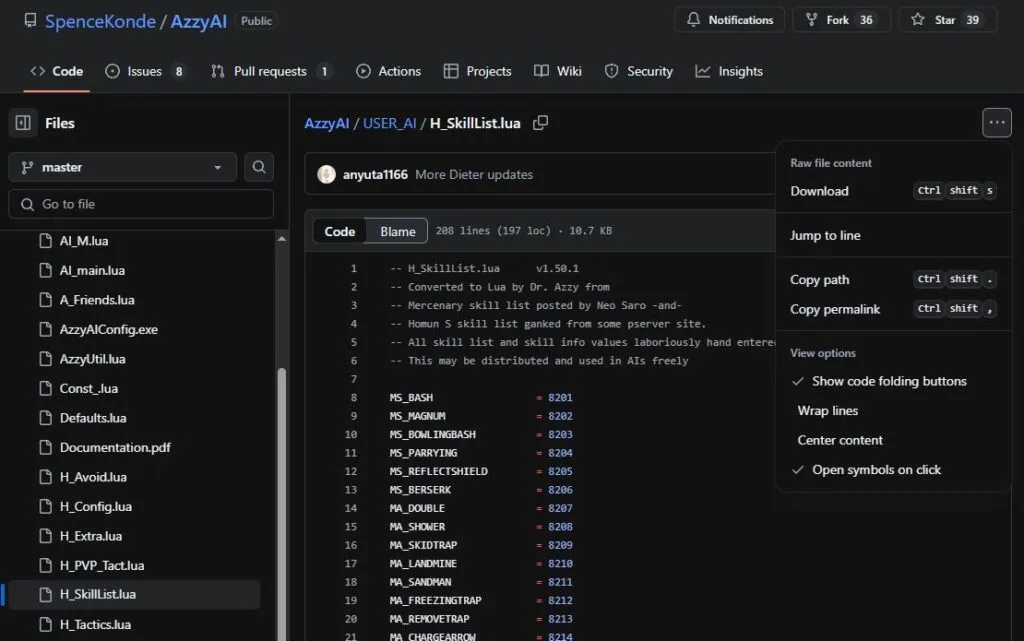Open the Projects tab
1024x641 pixels.
pos(477,71)
